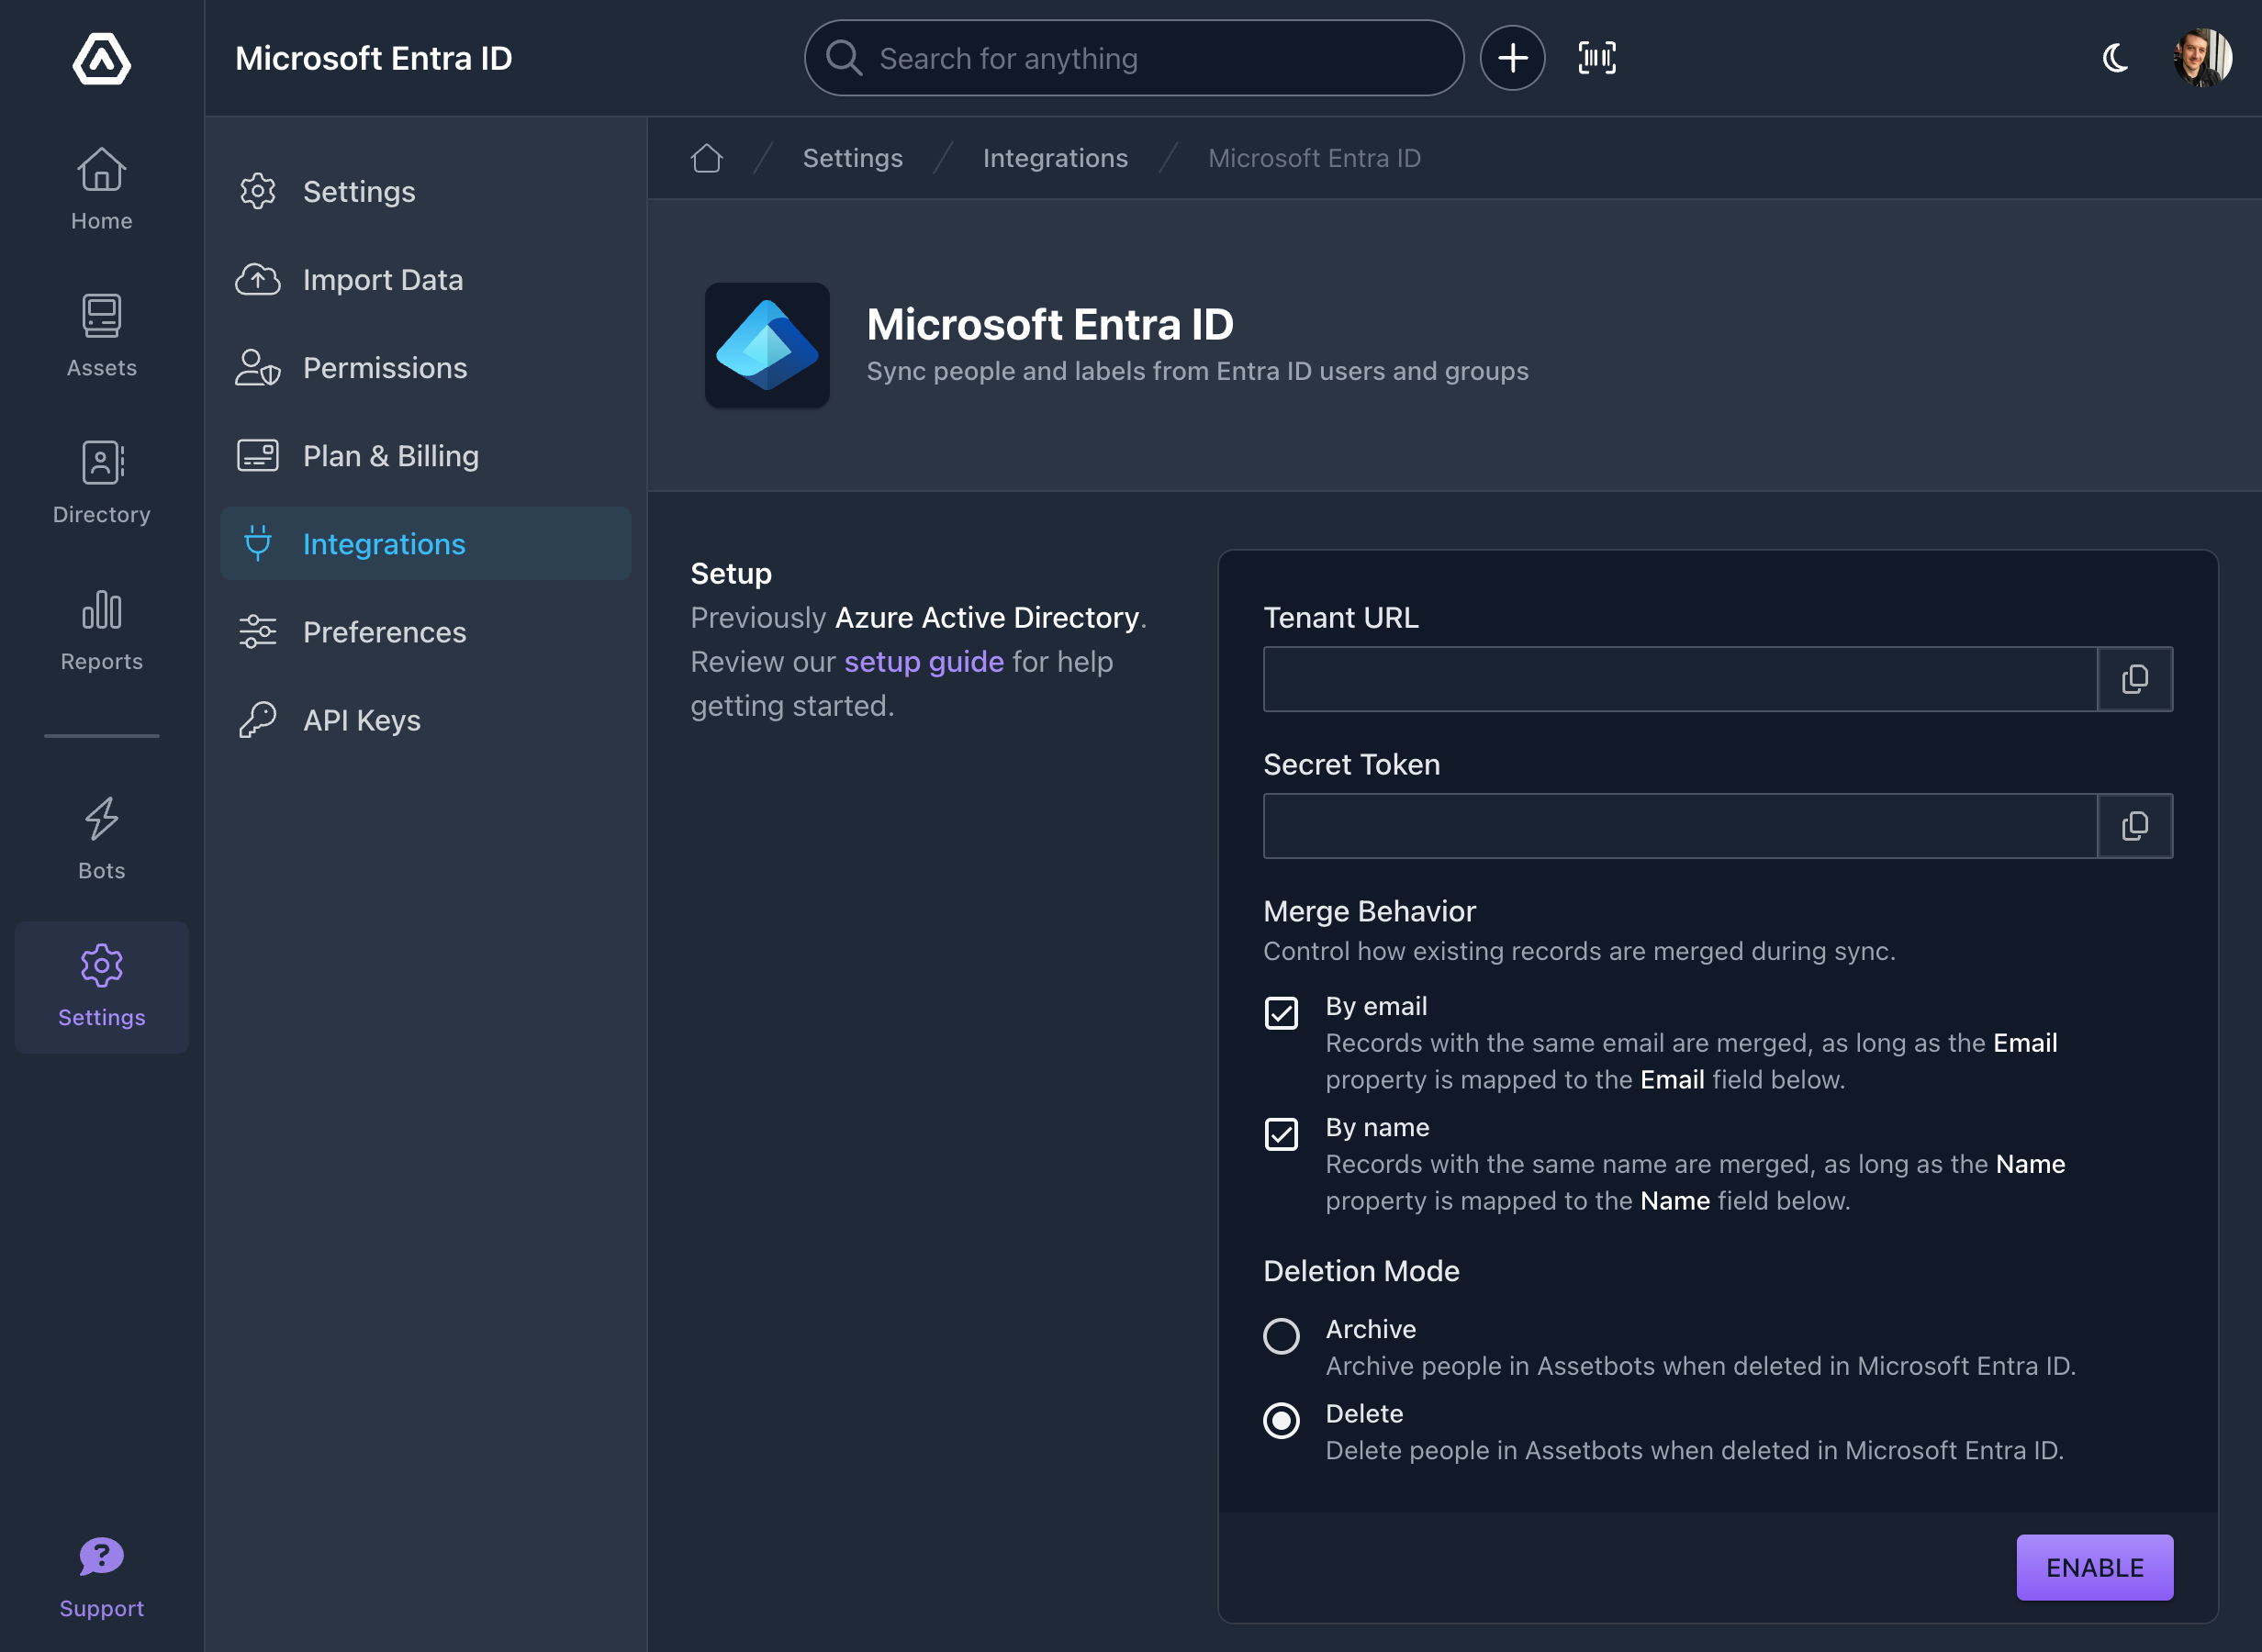
Task: Open the barcode scanner icon
Action: click(x=1597, y=58)
